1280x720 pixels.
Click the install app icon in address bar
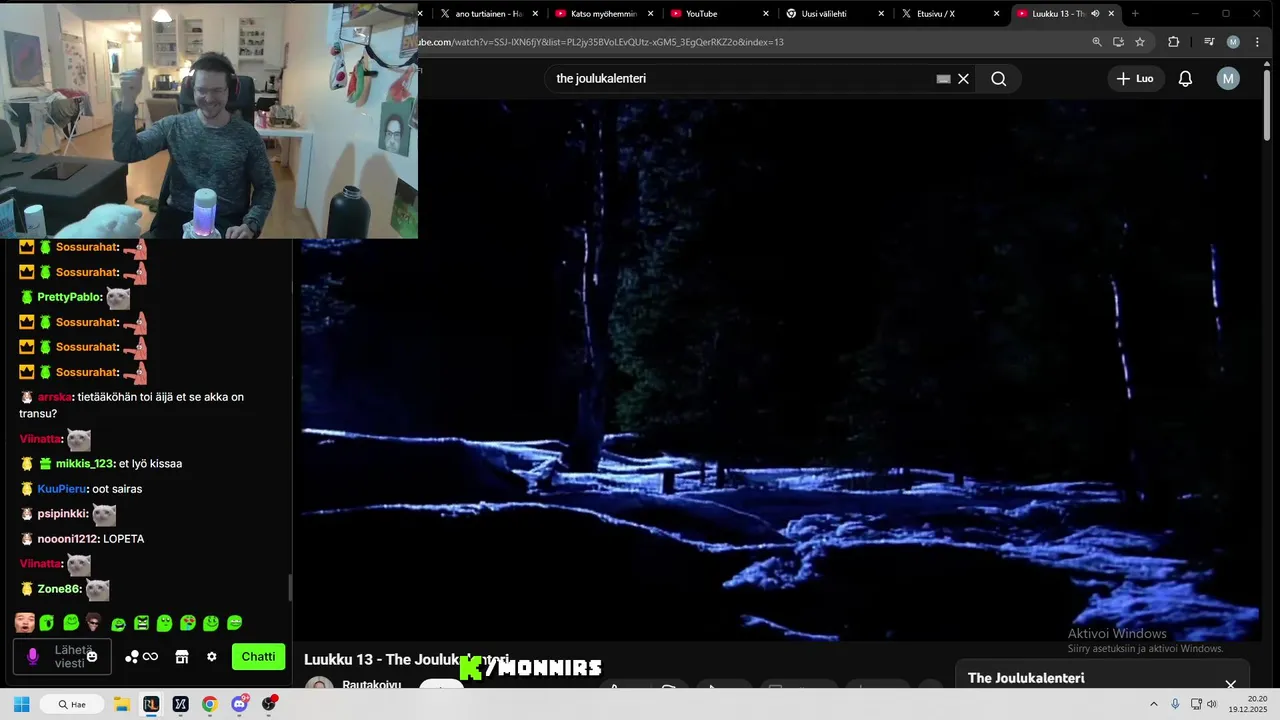point(1118,42)
